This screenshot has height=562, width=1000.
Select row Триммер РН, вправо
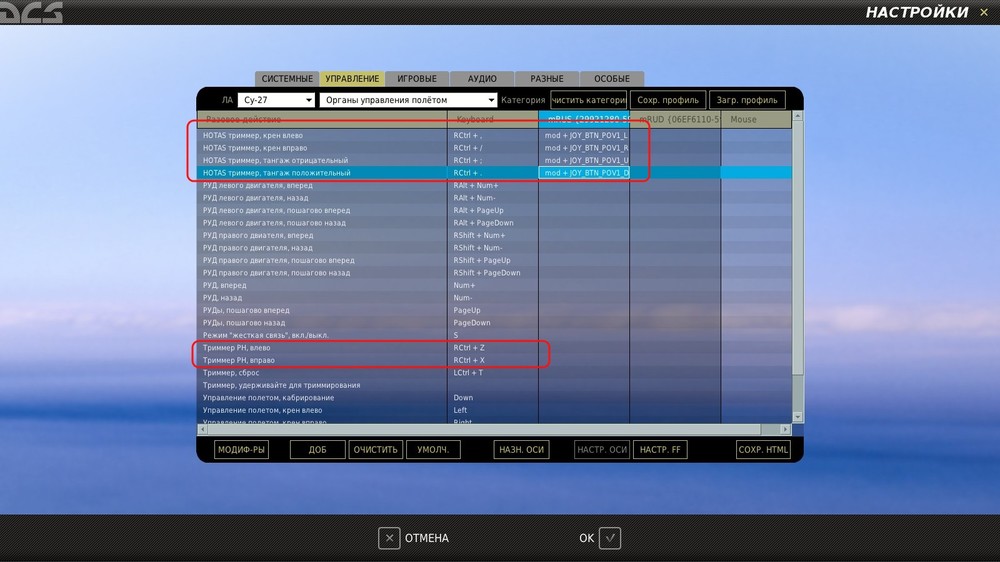(494, 360)
